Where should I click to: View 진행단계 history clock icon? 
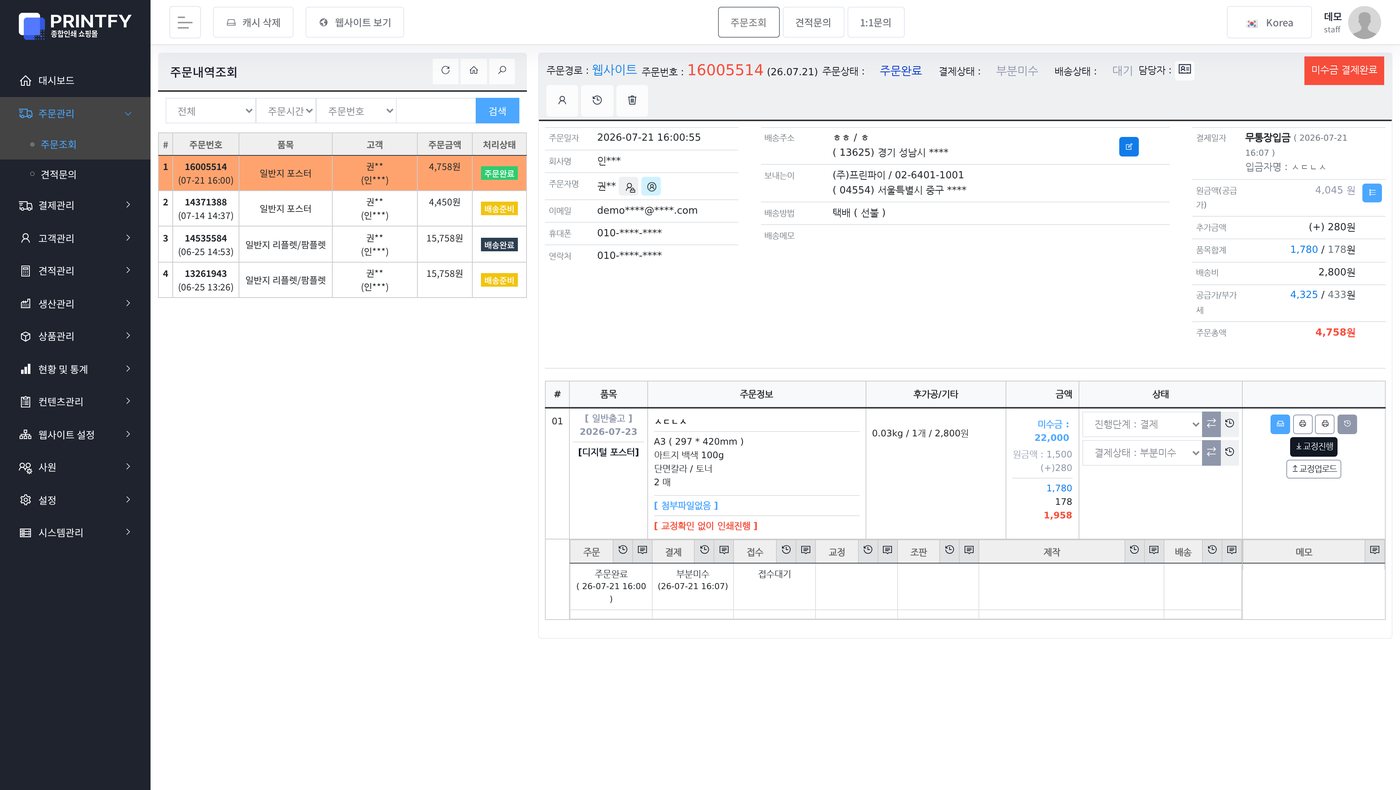click(x=1230, y=424)
